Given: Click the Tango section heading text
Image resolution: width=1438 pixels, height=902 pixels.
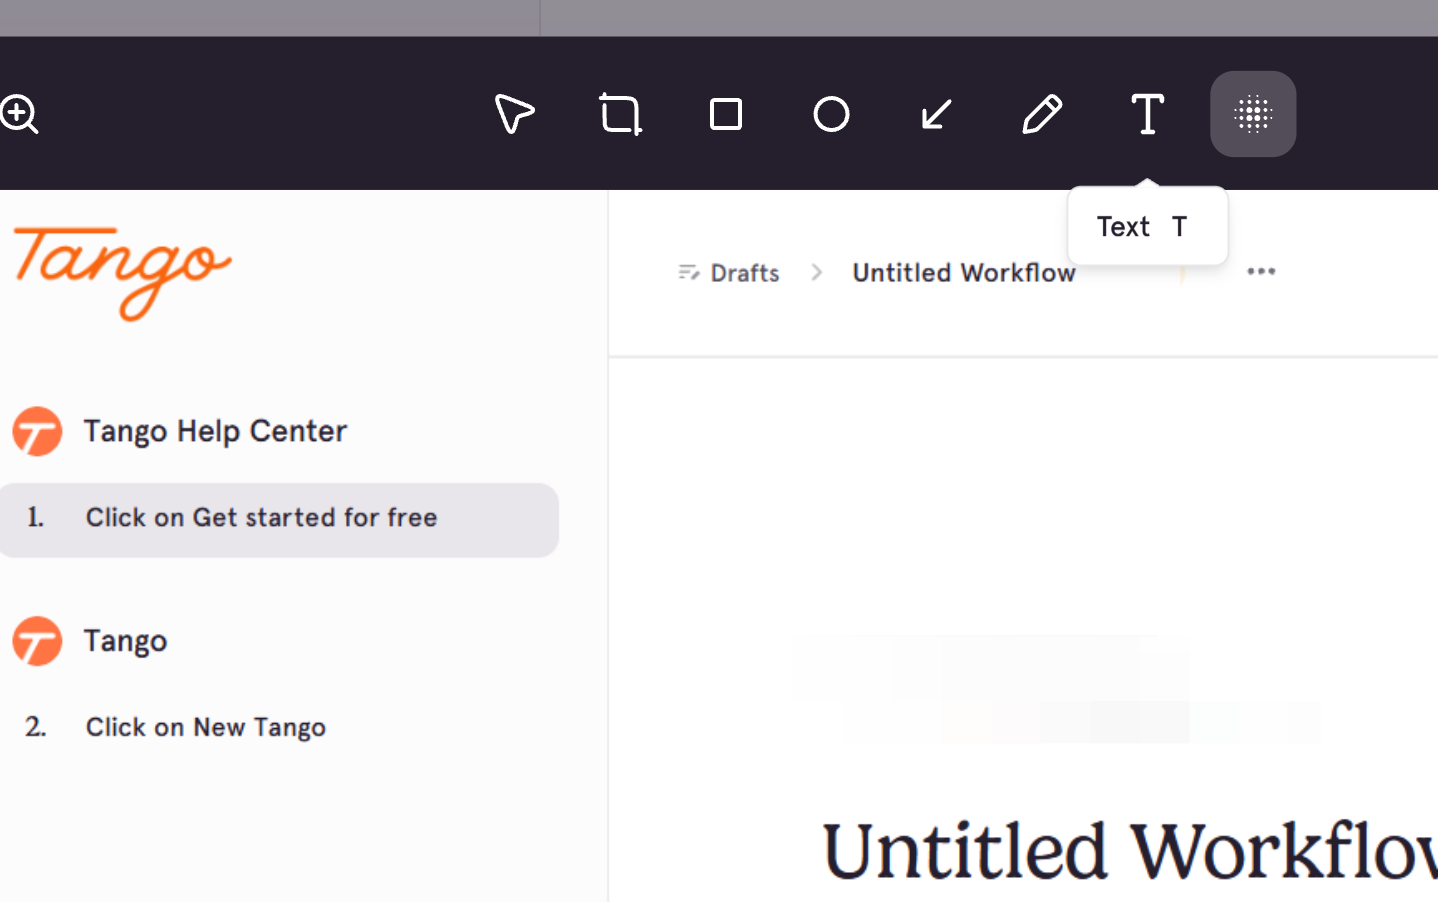Looking at the screenshot, I should (125, 641).
